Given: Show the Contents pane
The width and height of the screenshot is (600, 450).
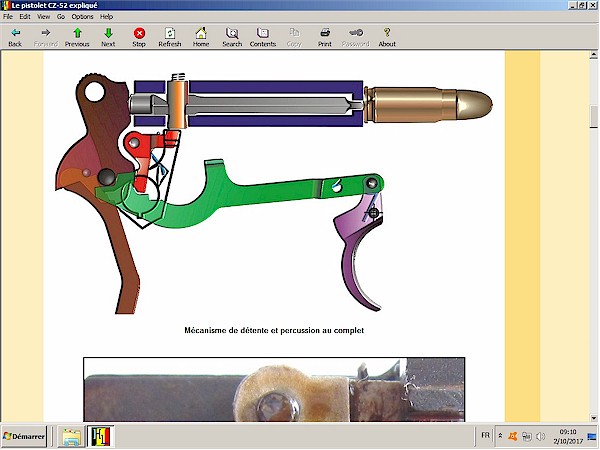Looking at the screenshot, I should click(x=263, y=37).
